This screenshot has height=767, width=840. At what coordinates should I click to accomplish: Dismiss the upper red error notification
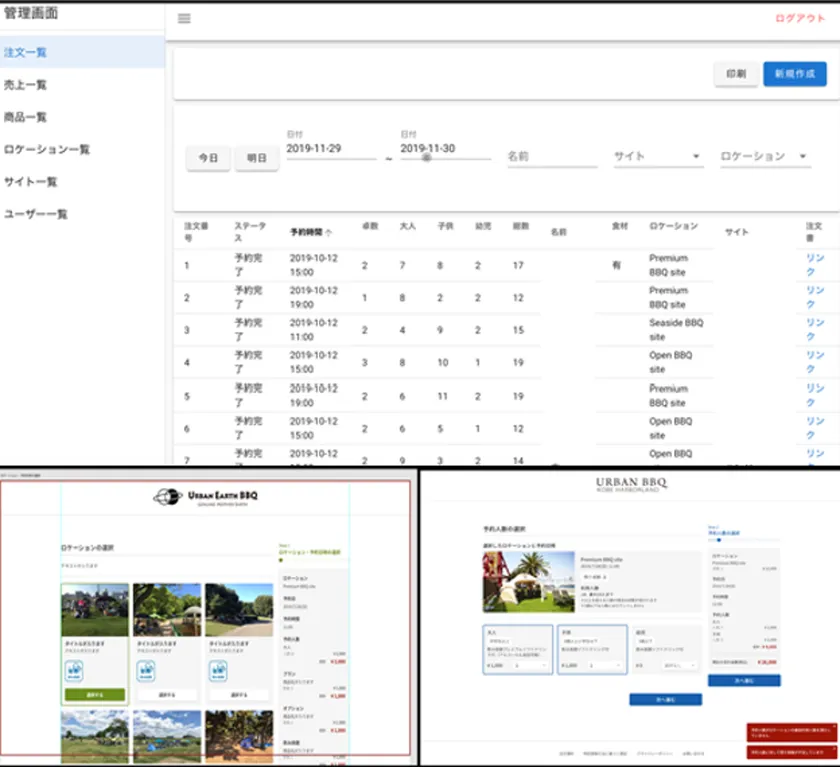click(834, 727)
